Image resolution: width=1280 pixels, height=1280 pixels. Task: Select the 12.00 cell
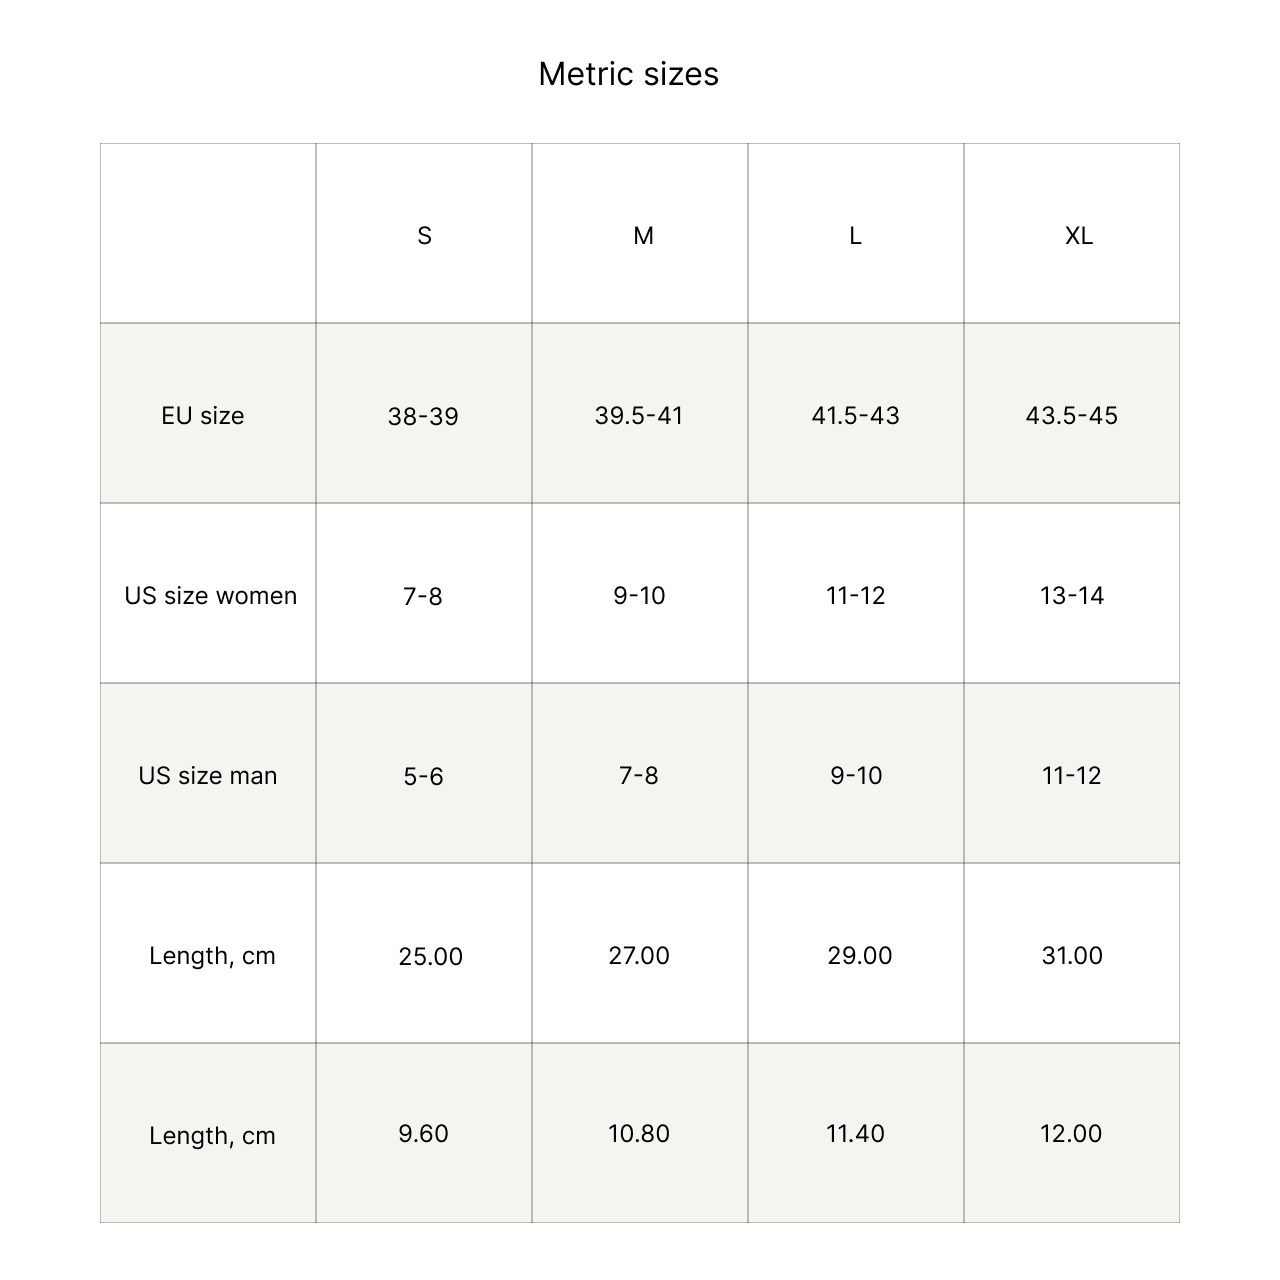click(x=1071, y=1134)
